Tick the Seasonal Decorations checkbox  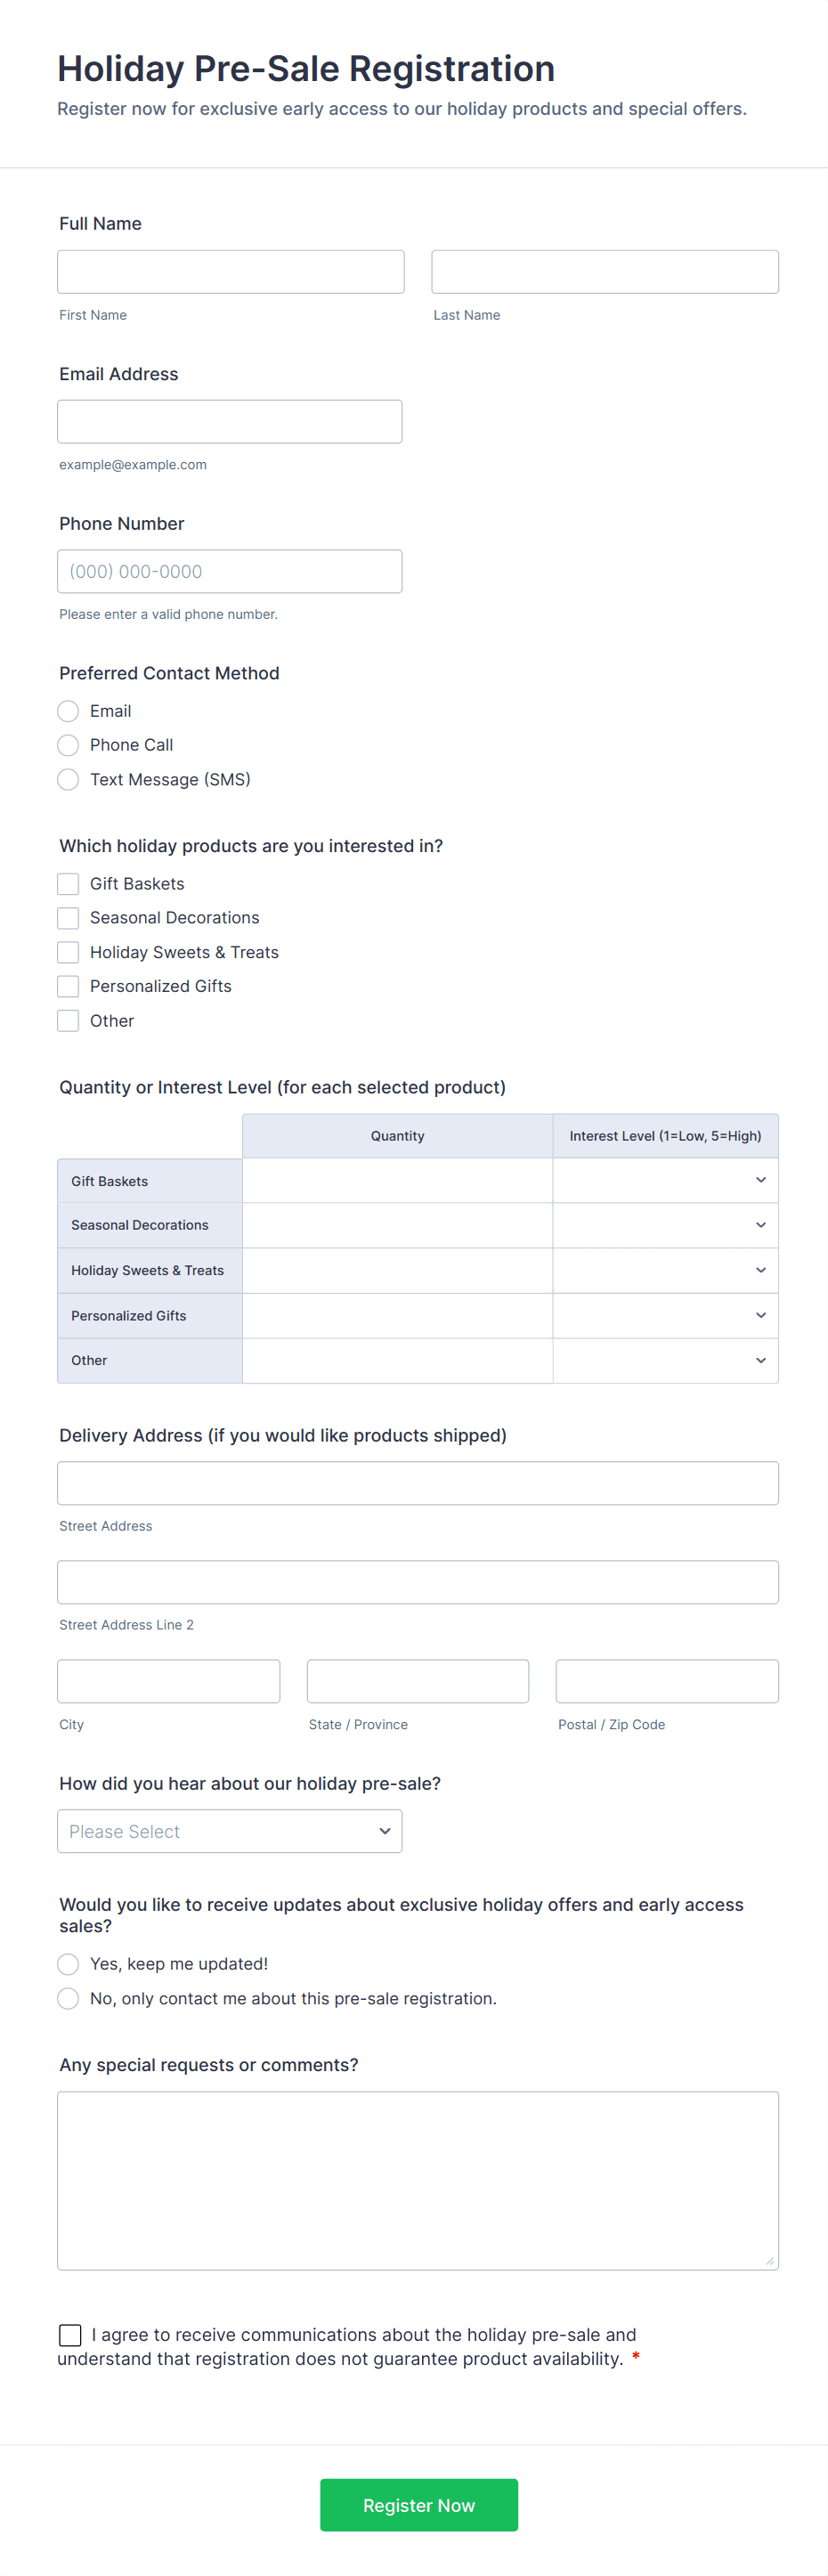[68, 918]
